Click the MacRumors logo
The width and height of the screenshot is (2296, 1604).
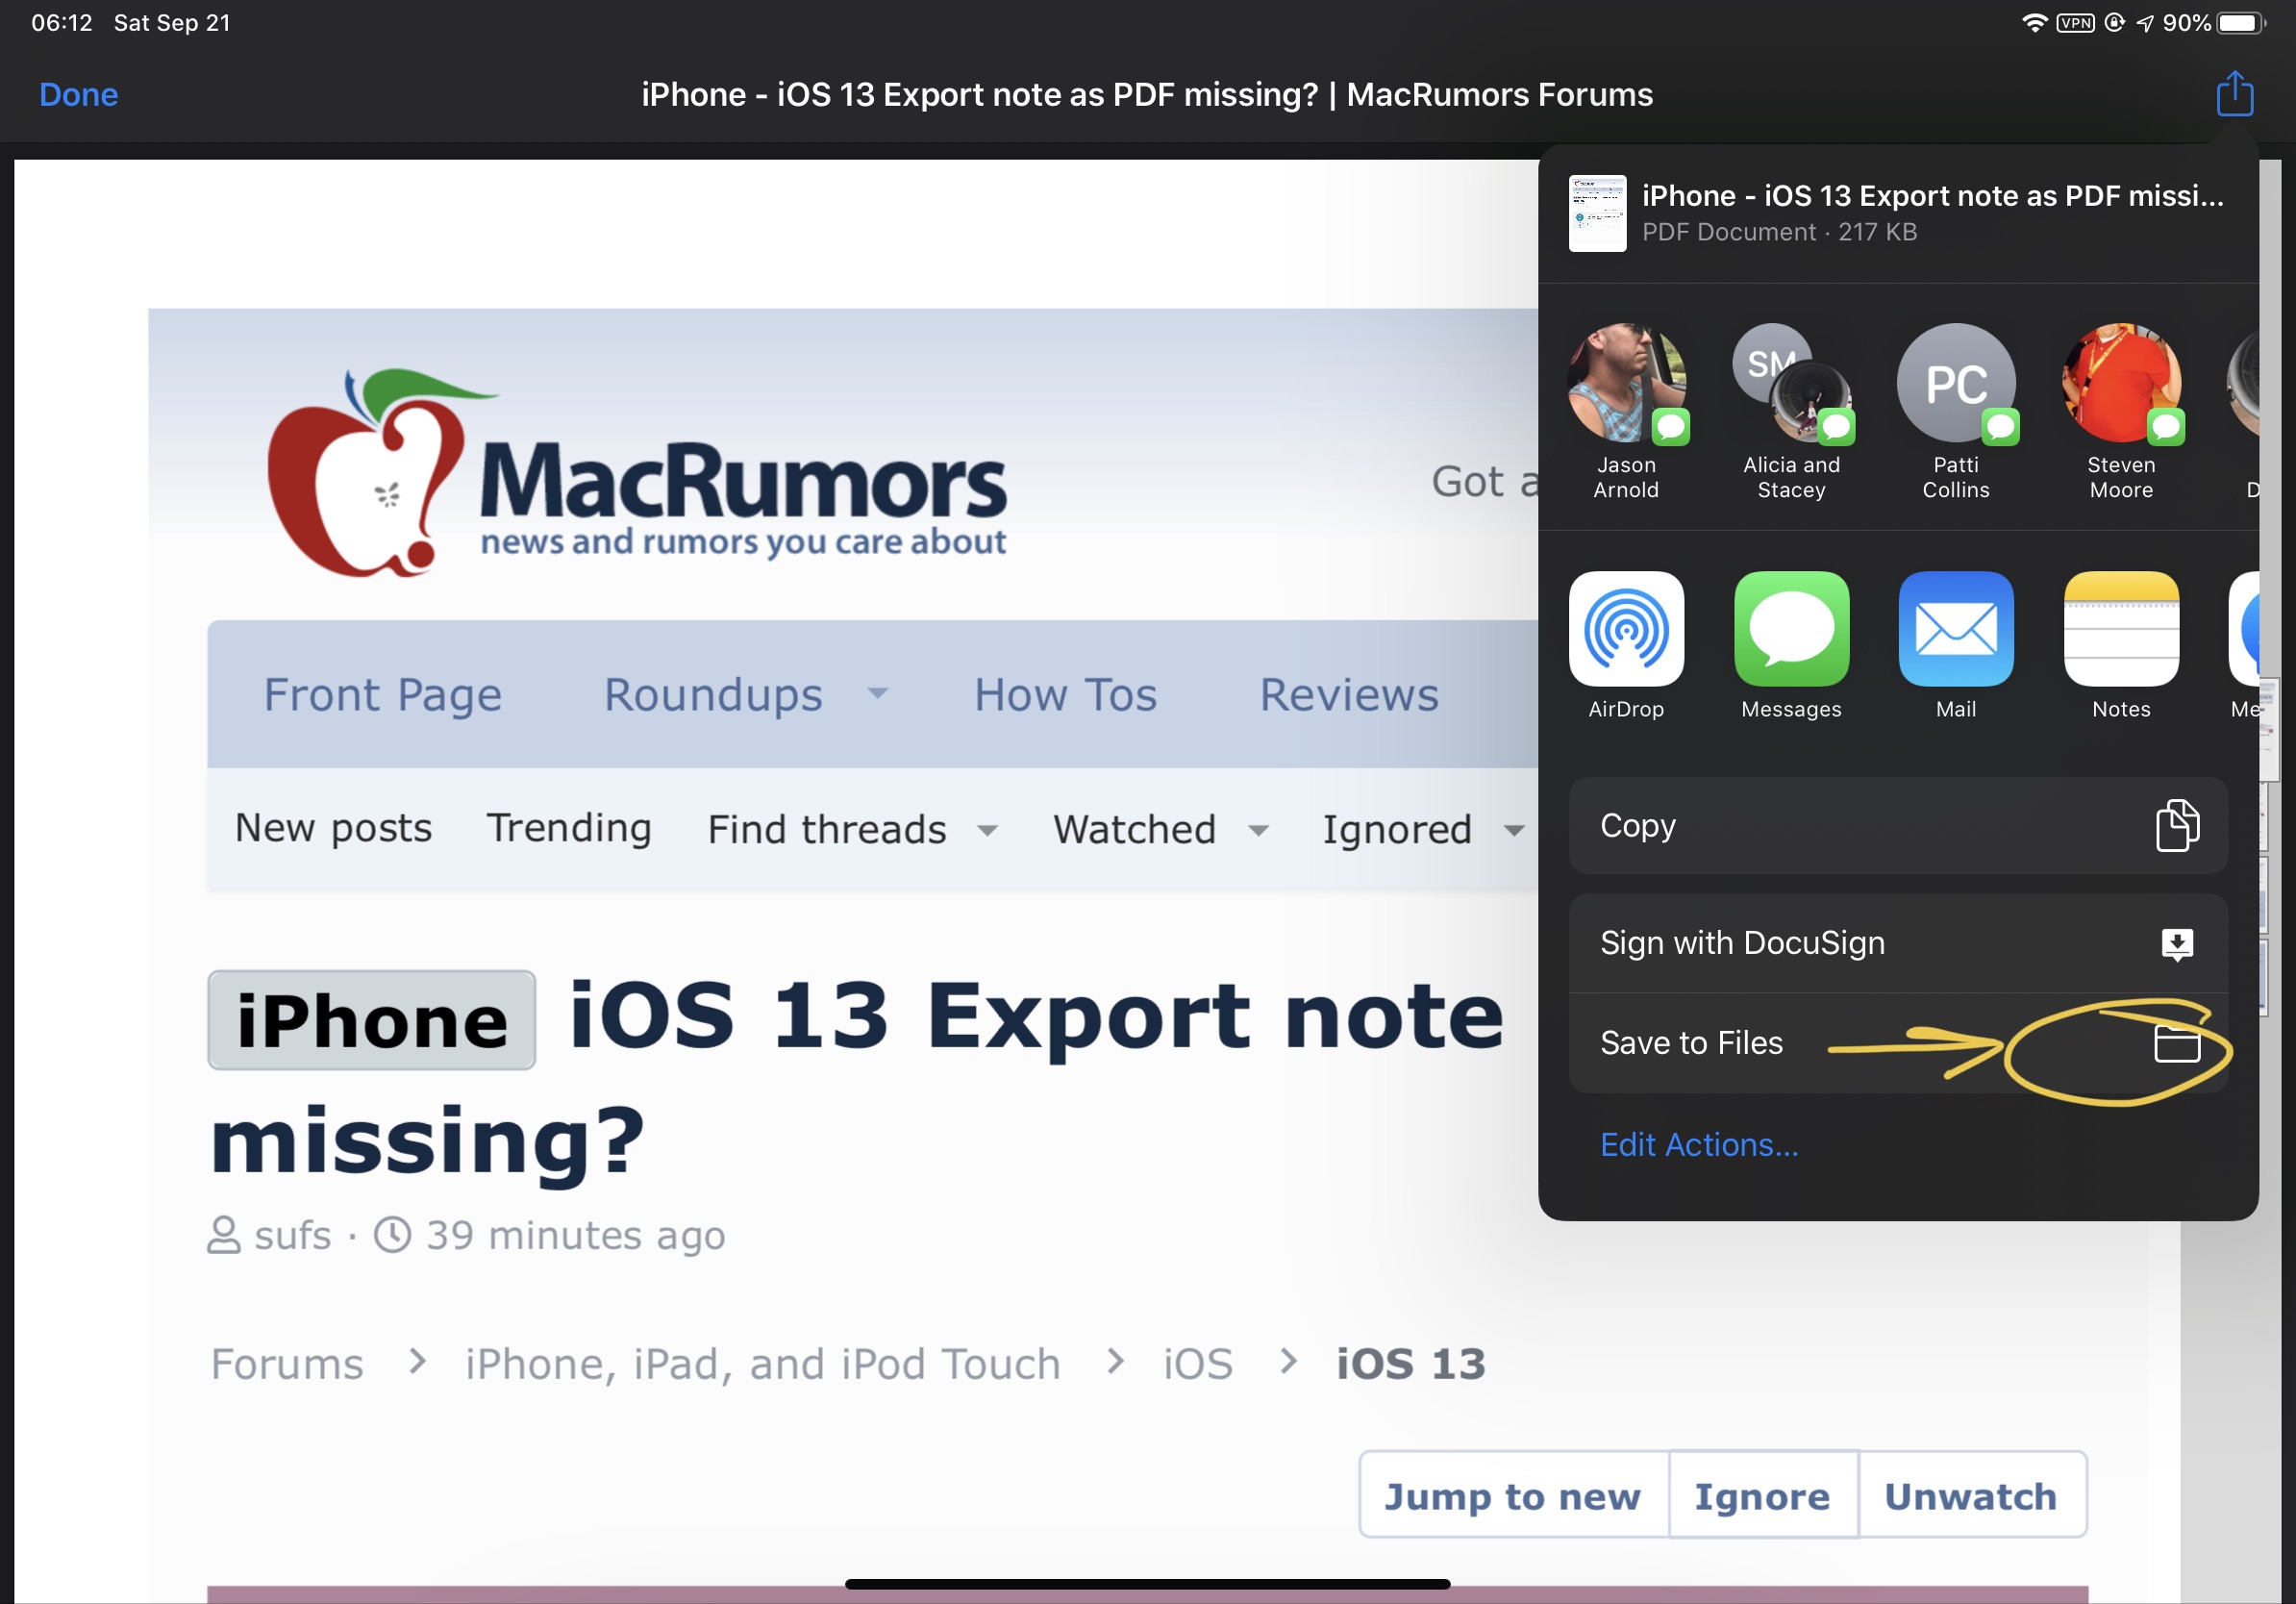coord(637,474)
